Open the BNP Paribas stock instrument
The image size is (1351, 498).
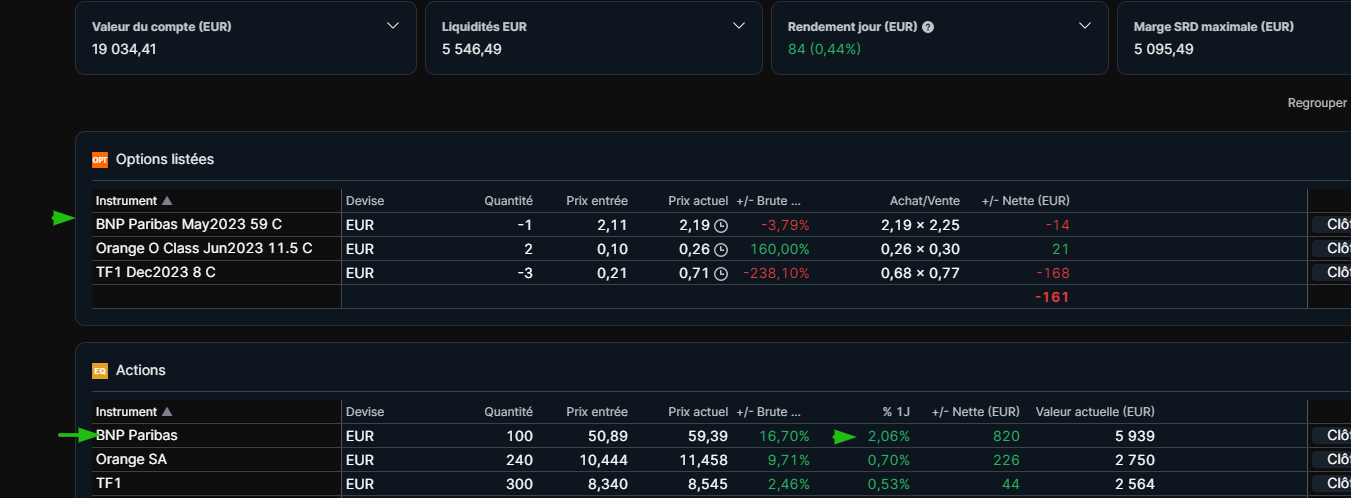tap(137, 436)
